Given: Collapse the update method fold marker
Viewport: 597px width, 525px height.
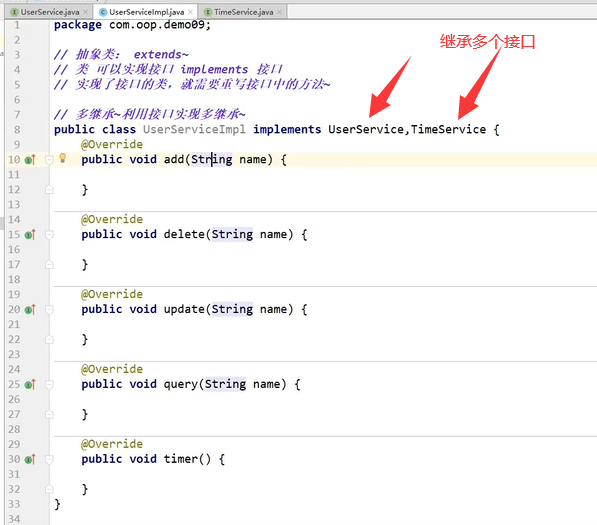Looking at the screenshot, I should (49, 310).
